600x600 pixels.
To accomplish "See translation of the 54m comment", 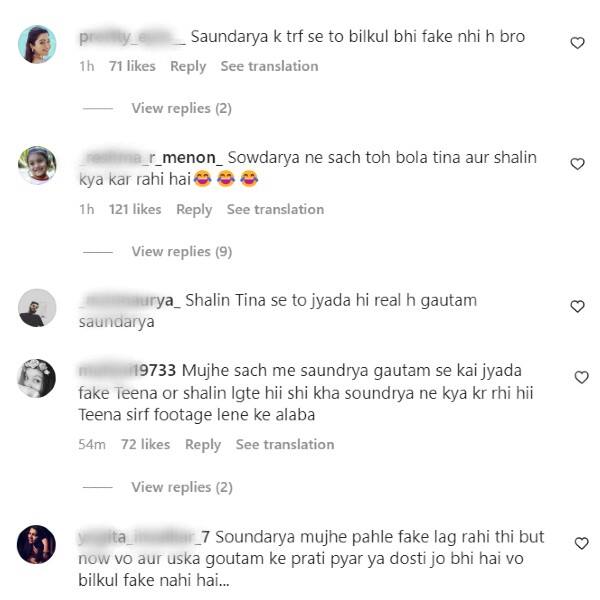I will point(285,444).
